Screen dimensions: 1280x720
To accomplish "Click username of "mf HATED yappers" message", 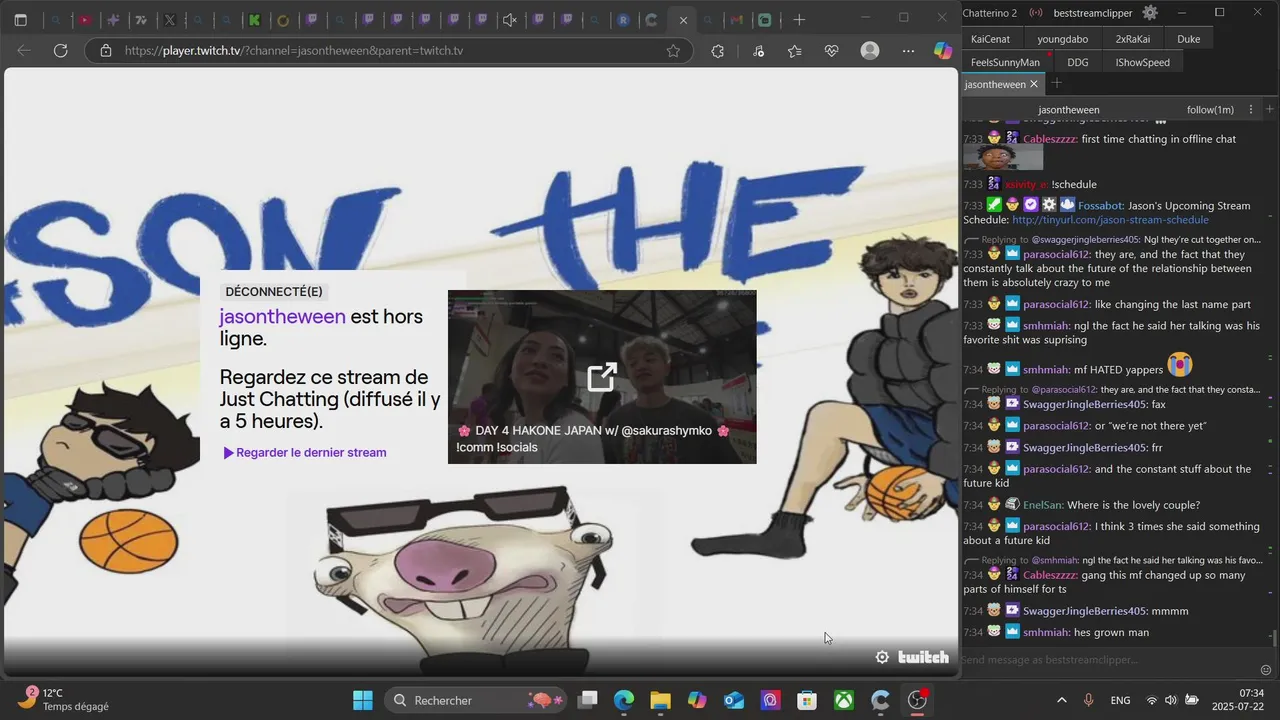I will click(1046, 370).
